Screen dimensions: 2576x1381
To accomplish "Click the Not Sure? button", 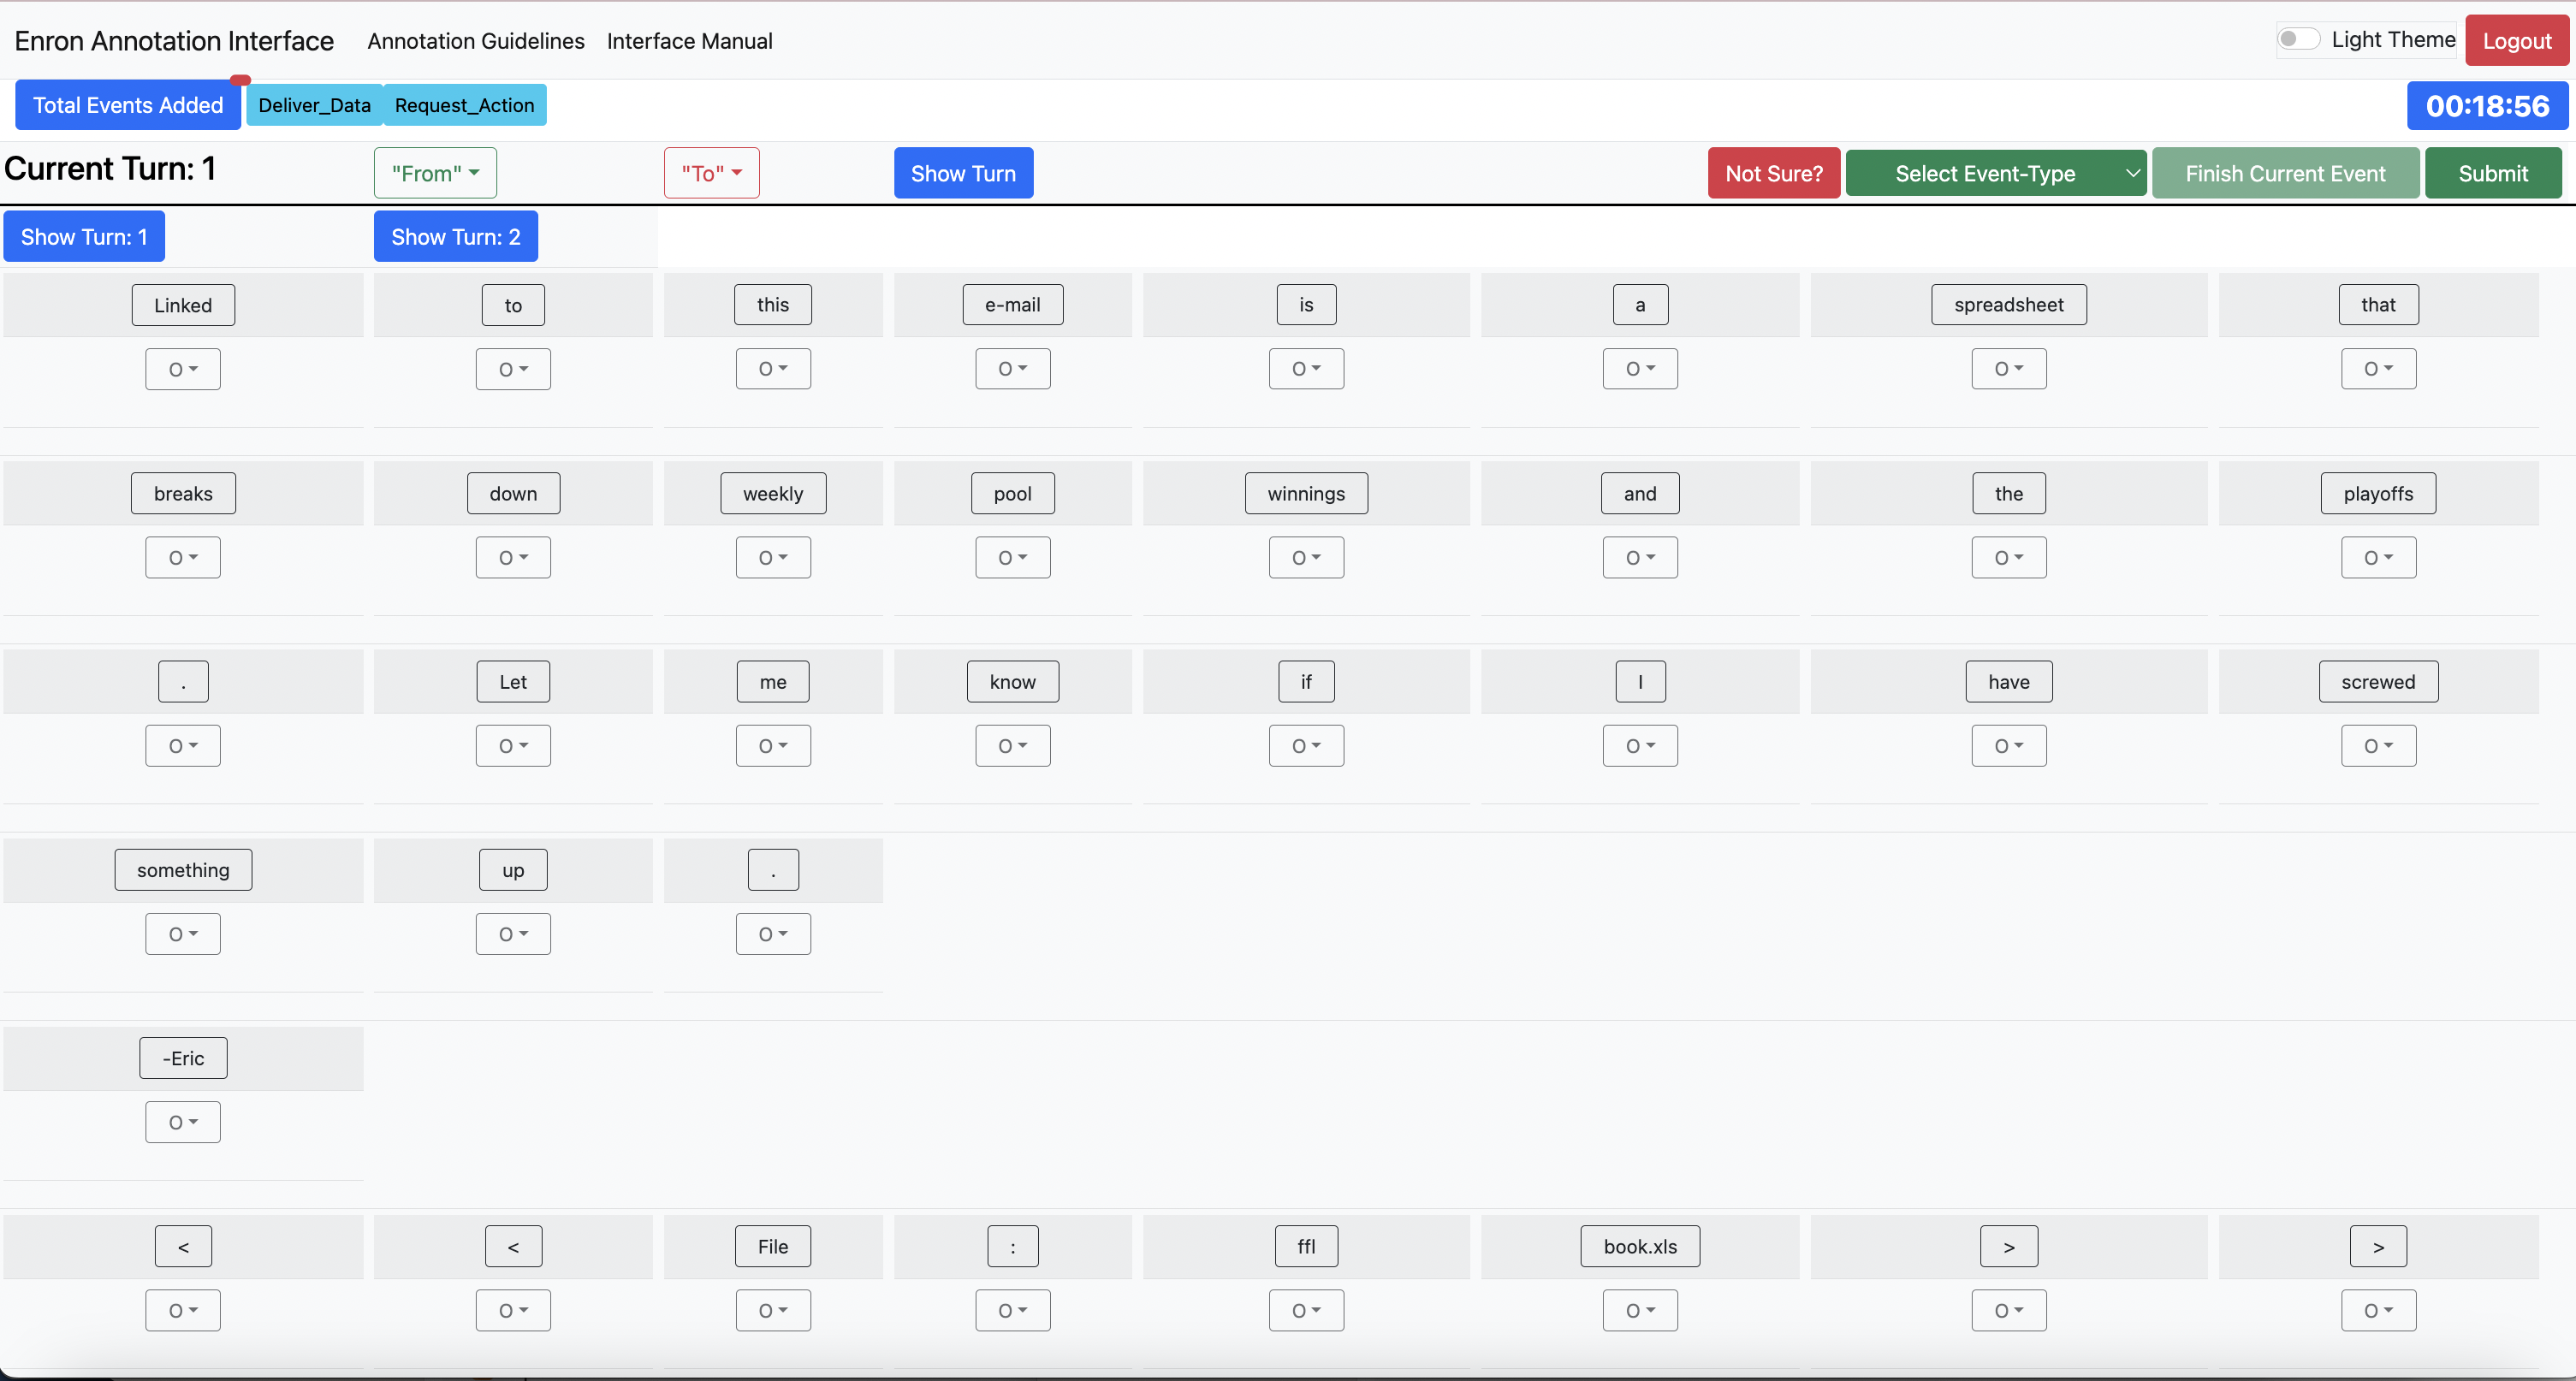I will click(1773, 173).
